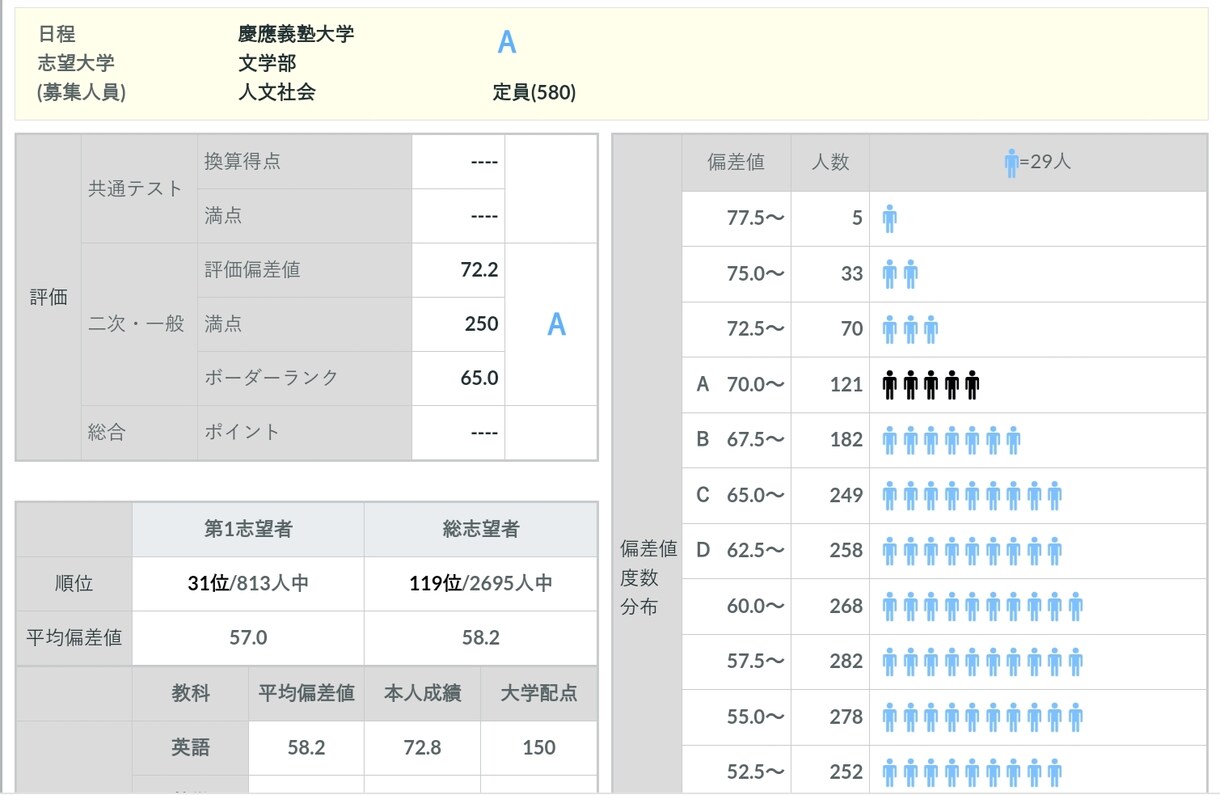This screenshot has height=795, width=1220.
Task: Click the 二次・一般 row label
Action: [136, 323]
